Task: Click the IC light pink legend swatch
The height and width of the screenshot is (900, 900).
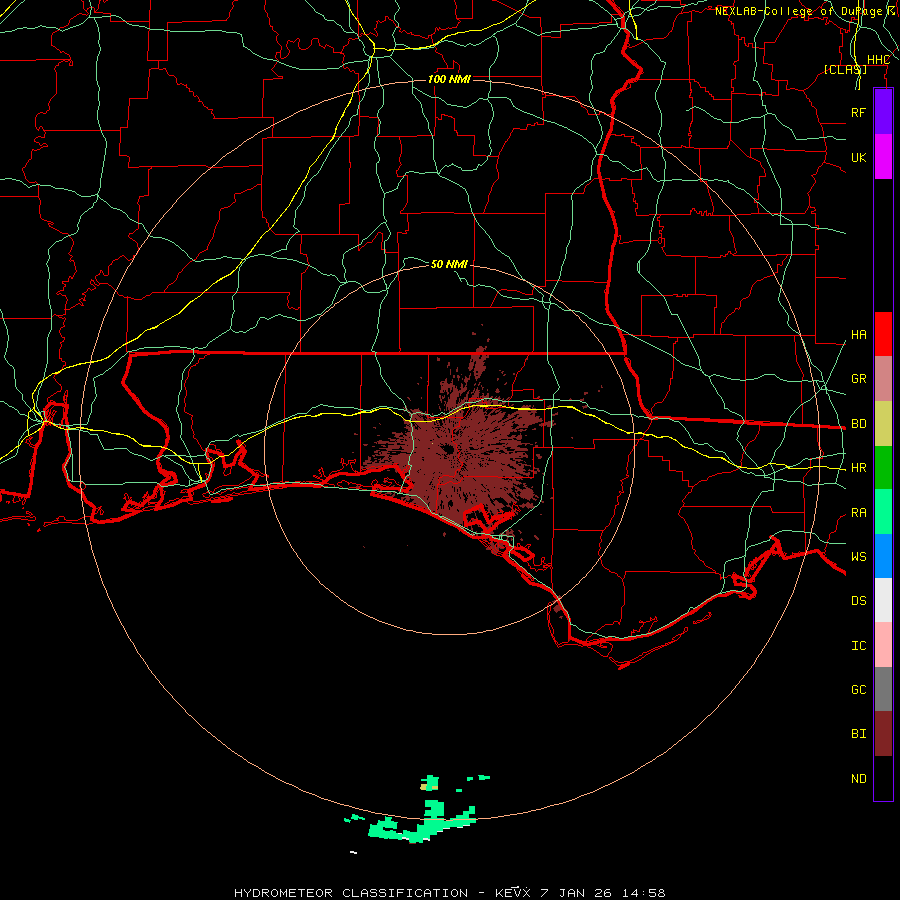Action: 883,645
